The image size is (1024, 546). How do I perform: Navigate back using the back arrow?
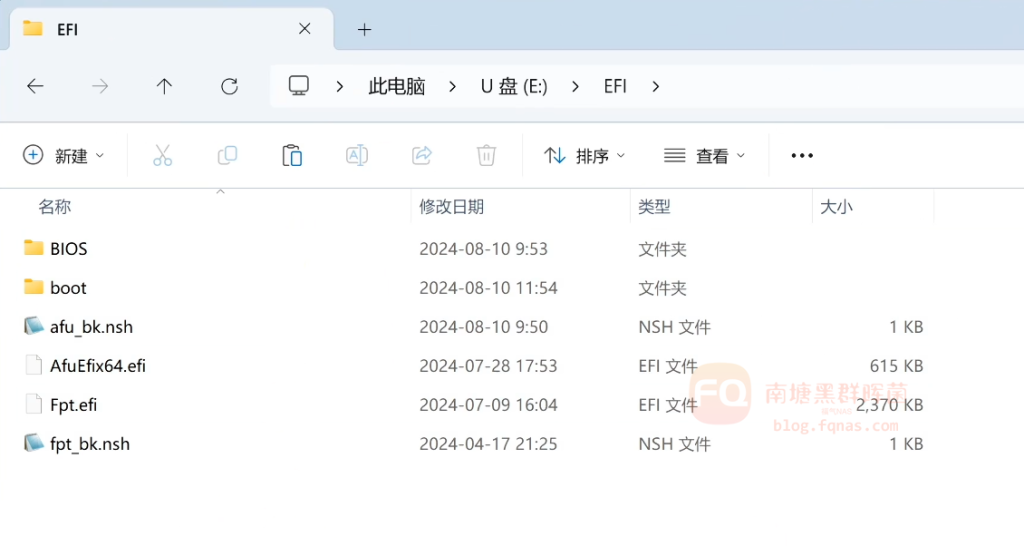(x=35, y=86)
